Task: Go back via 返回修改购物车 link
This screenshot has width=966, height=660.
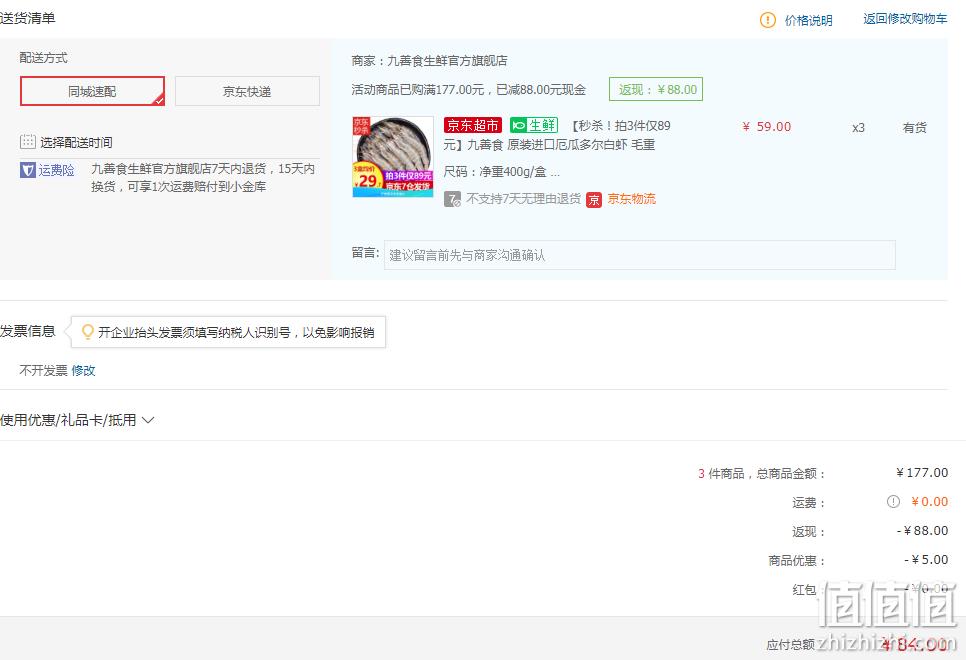Action: click(905, 19)
